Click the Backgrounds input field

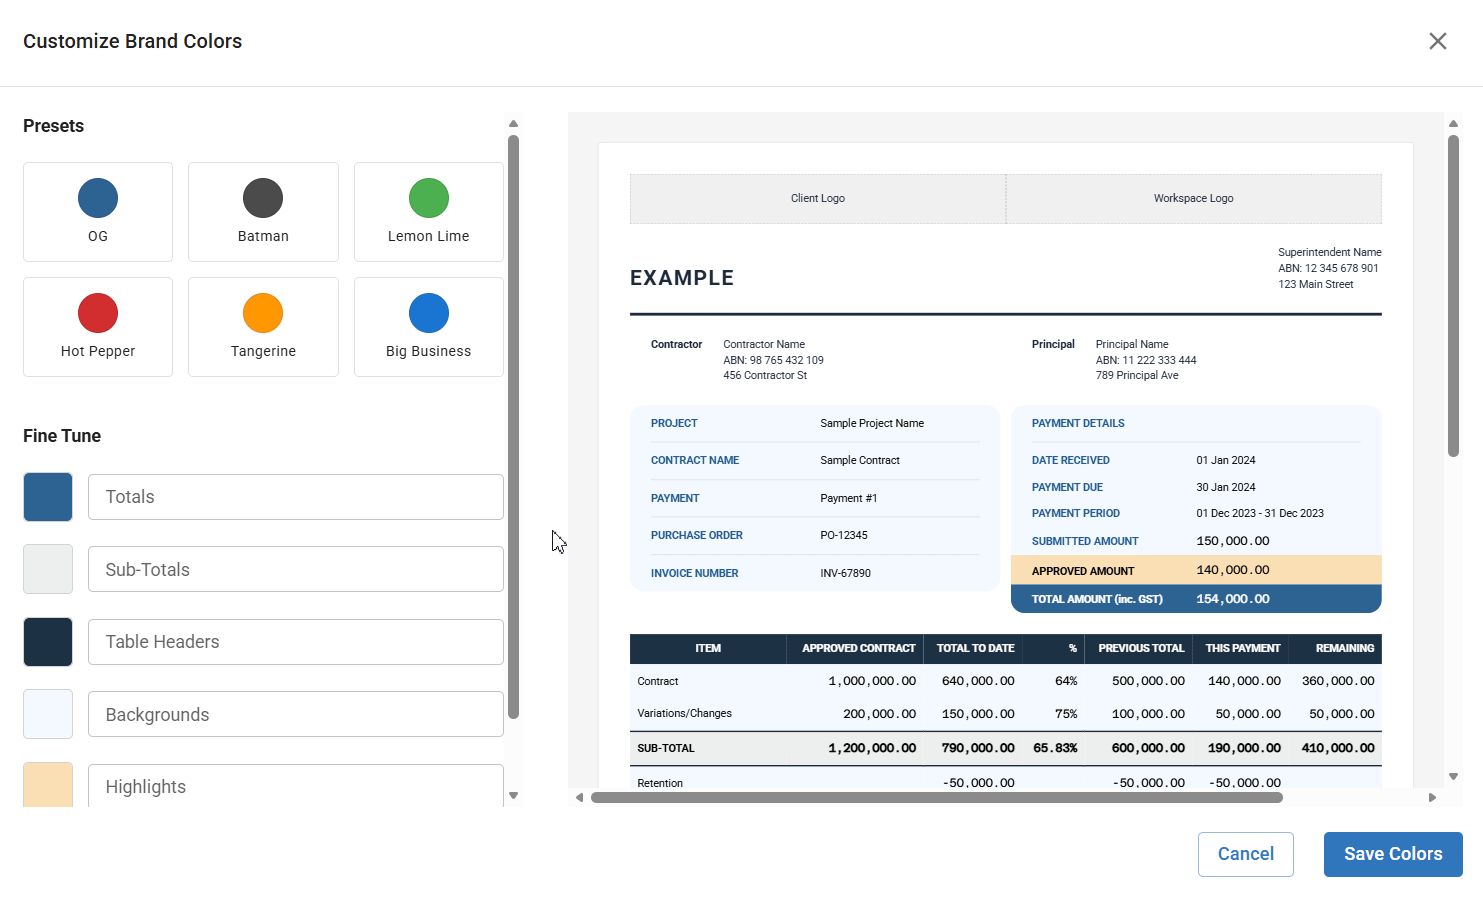[x=295, y=714]
